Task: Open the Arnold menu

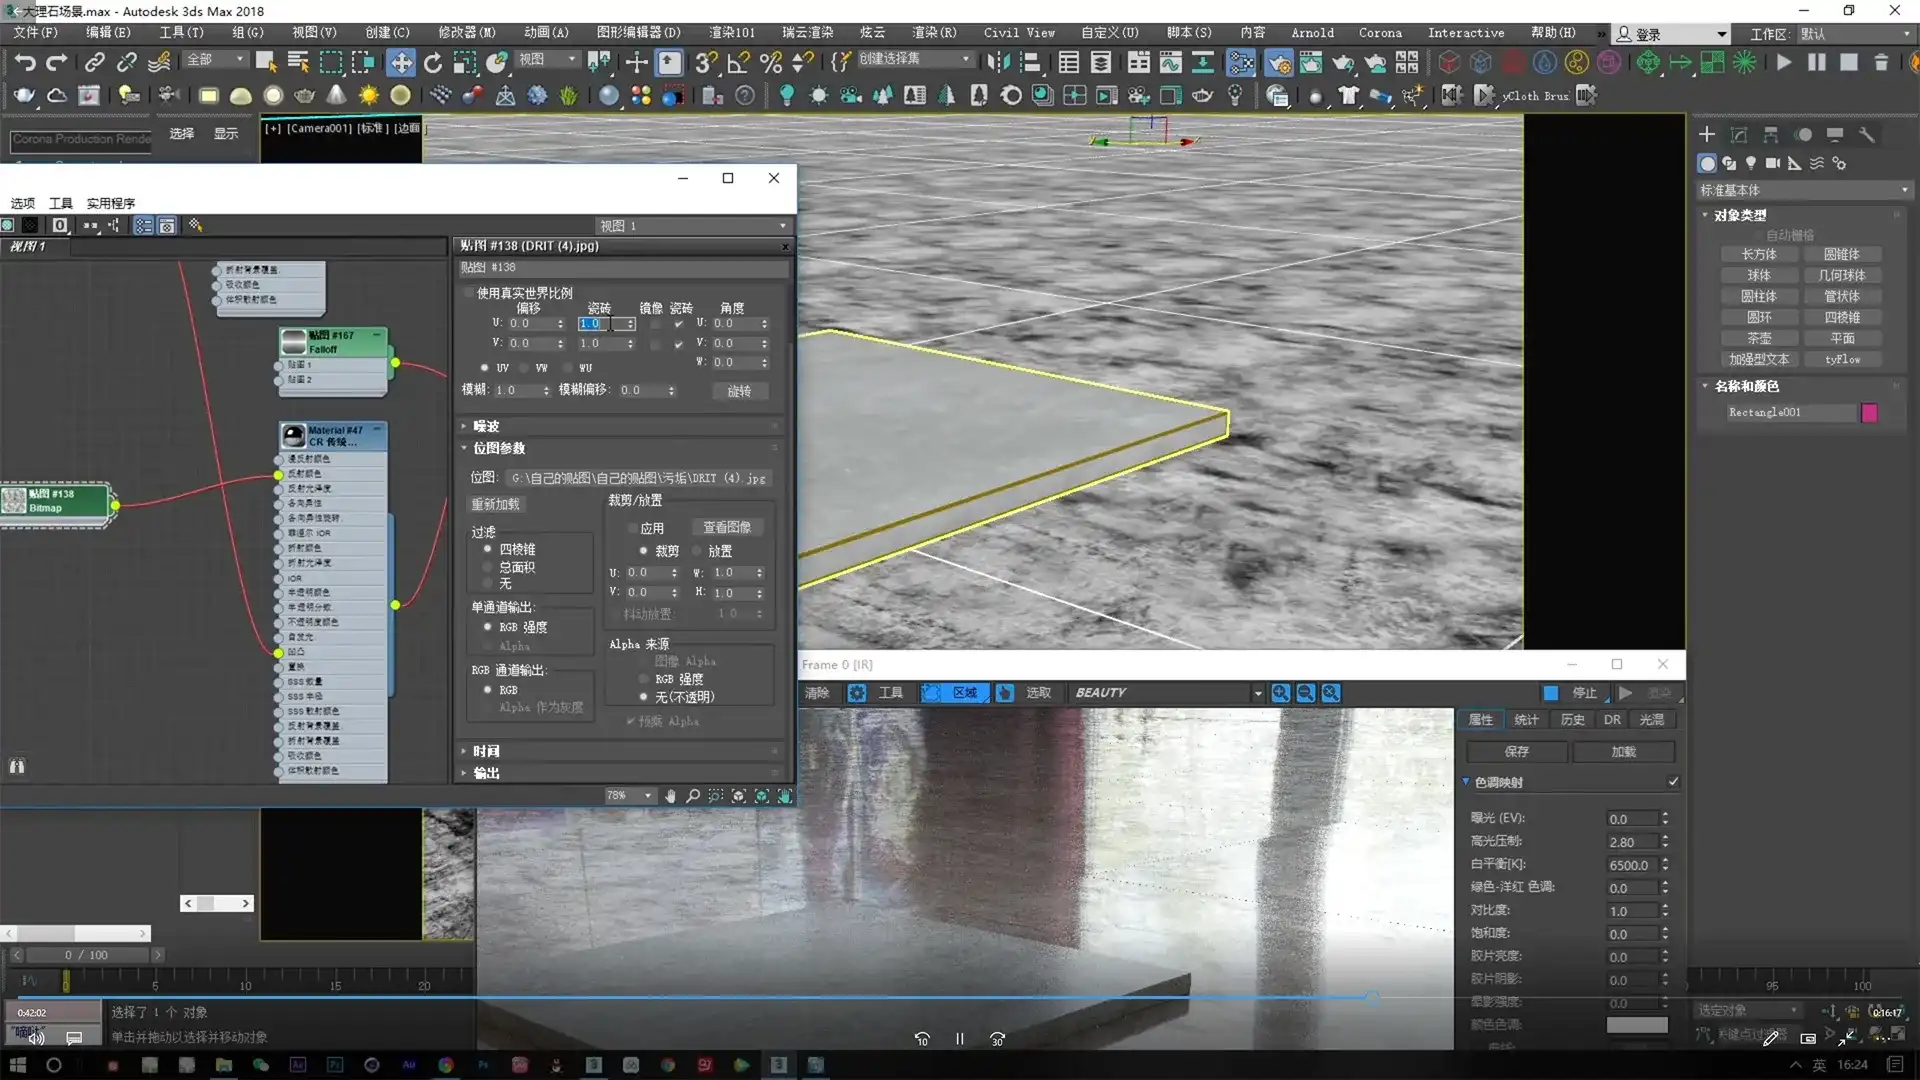Action: pyautogui.click(x=1312, y=33)
